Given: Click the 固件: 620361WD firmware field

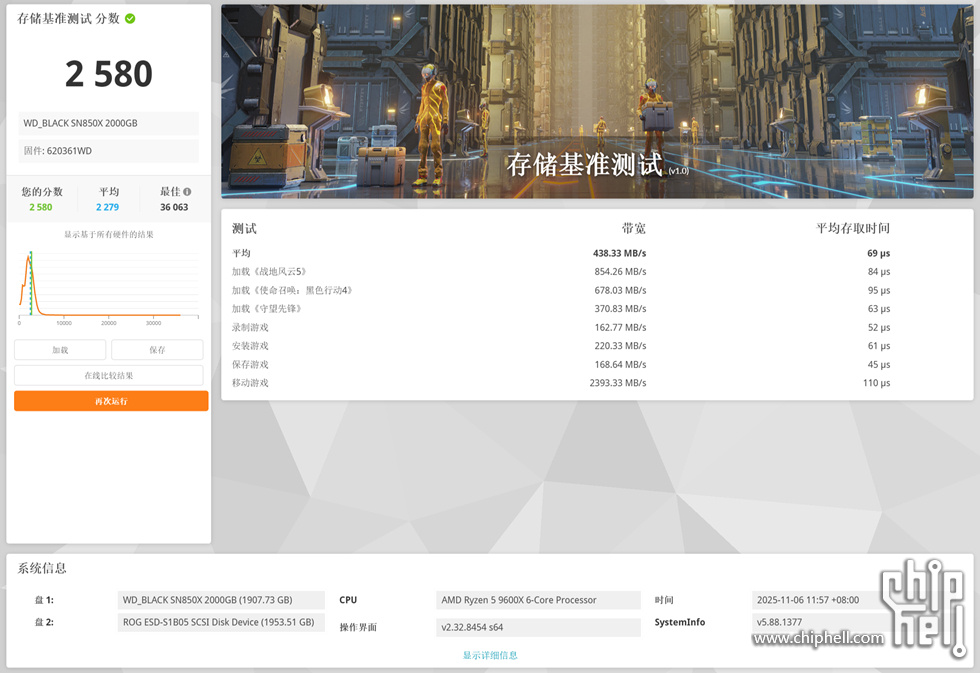Looking at the screenshot, I should pos(108,151).
